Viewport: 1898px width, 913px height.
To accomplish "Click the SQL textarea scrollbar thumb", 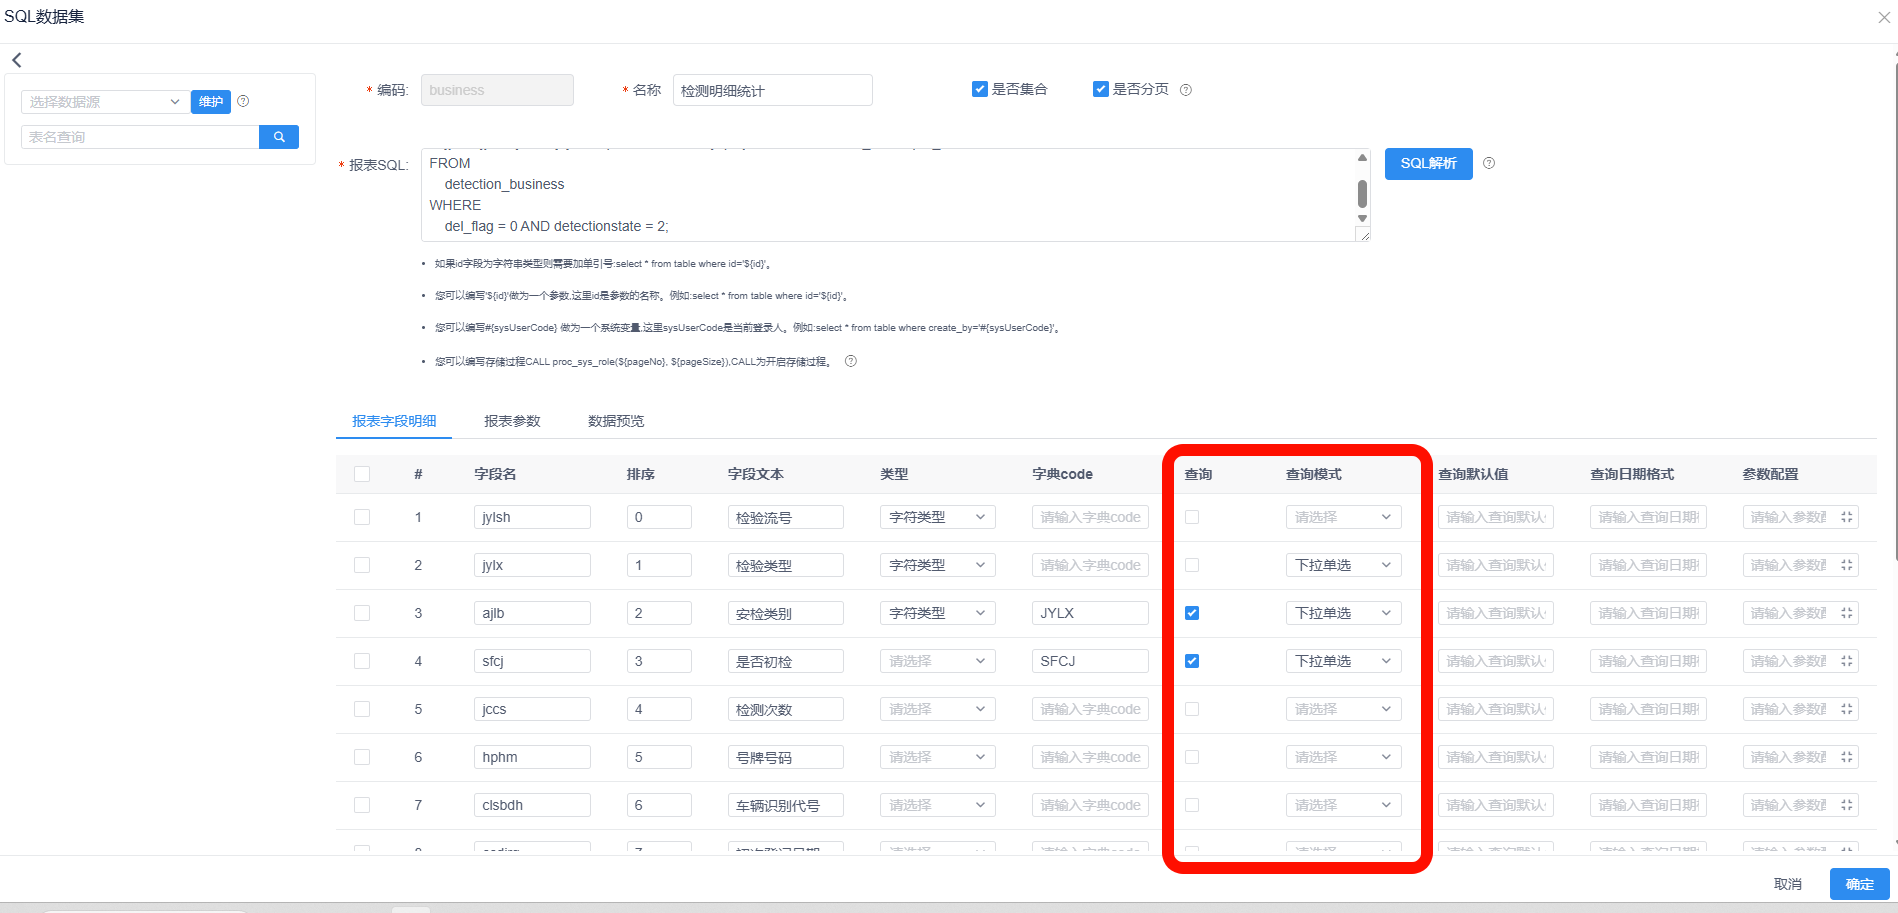I will point(1362,193).
